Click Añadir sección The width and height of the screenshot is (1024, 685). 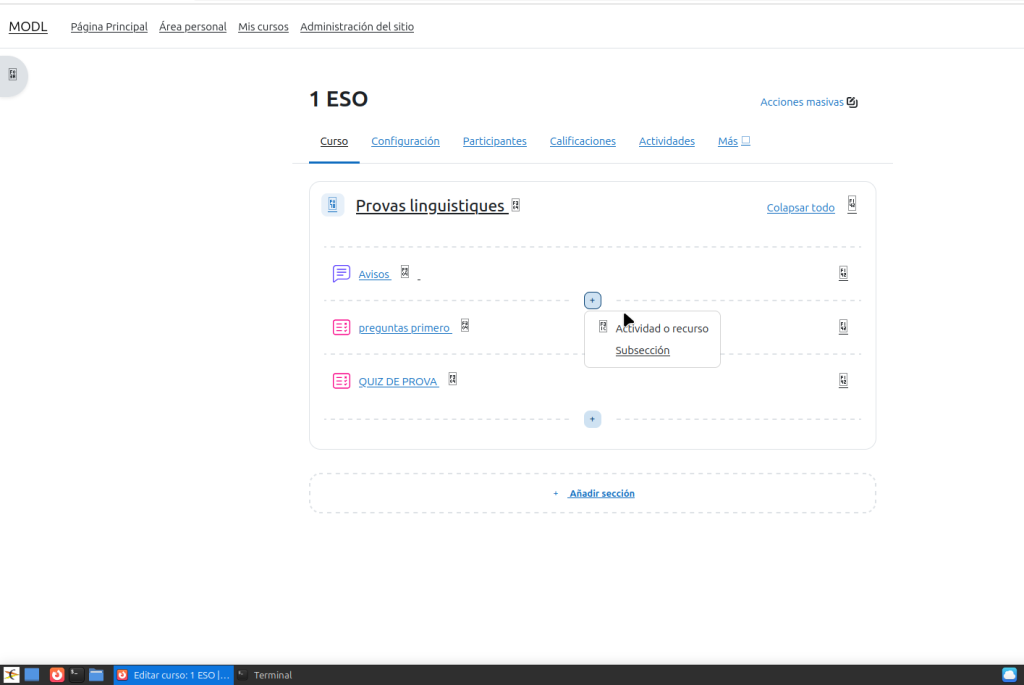pyautogui.click(x=601, y=494)
